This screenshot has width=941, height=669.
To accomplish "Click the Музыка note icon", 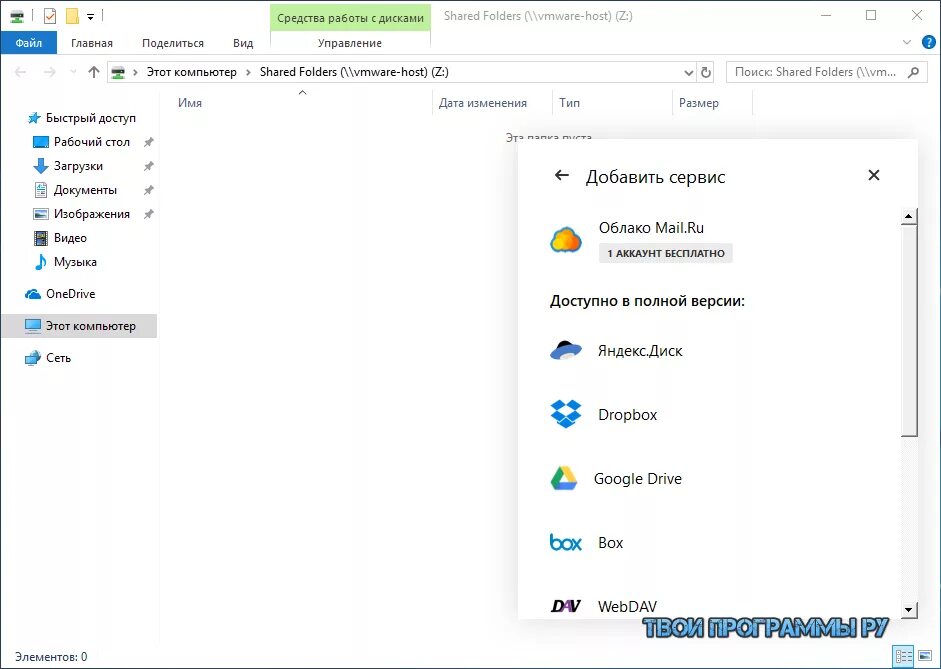I will point(41,262).
